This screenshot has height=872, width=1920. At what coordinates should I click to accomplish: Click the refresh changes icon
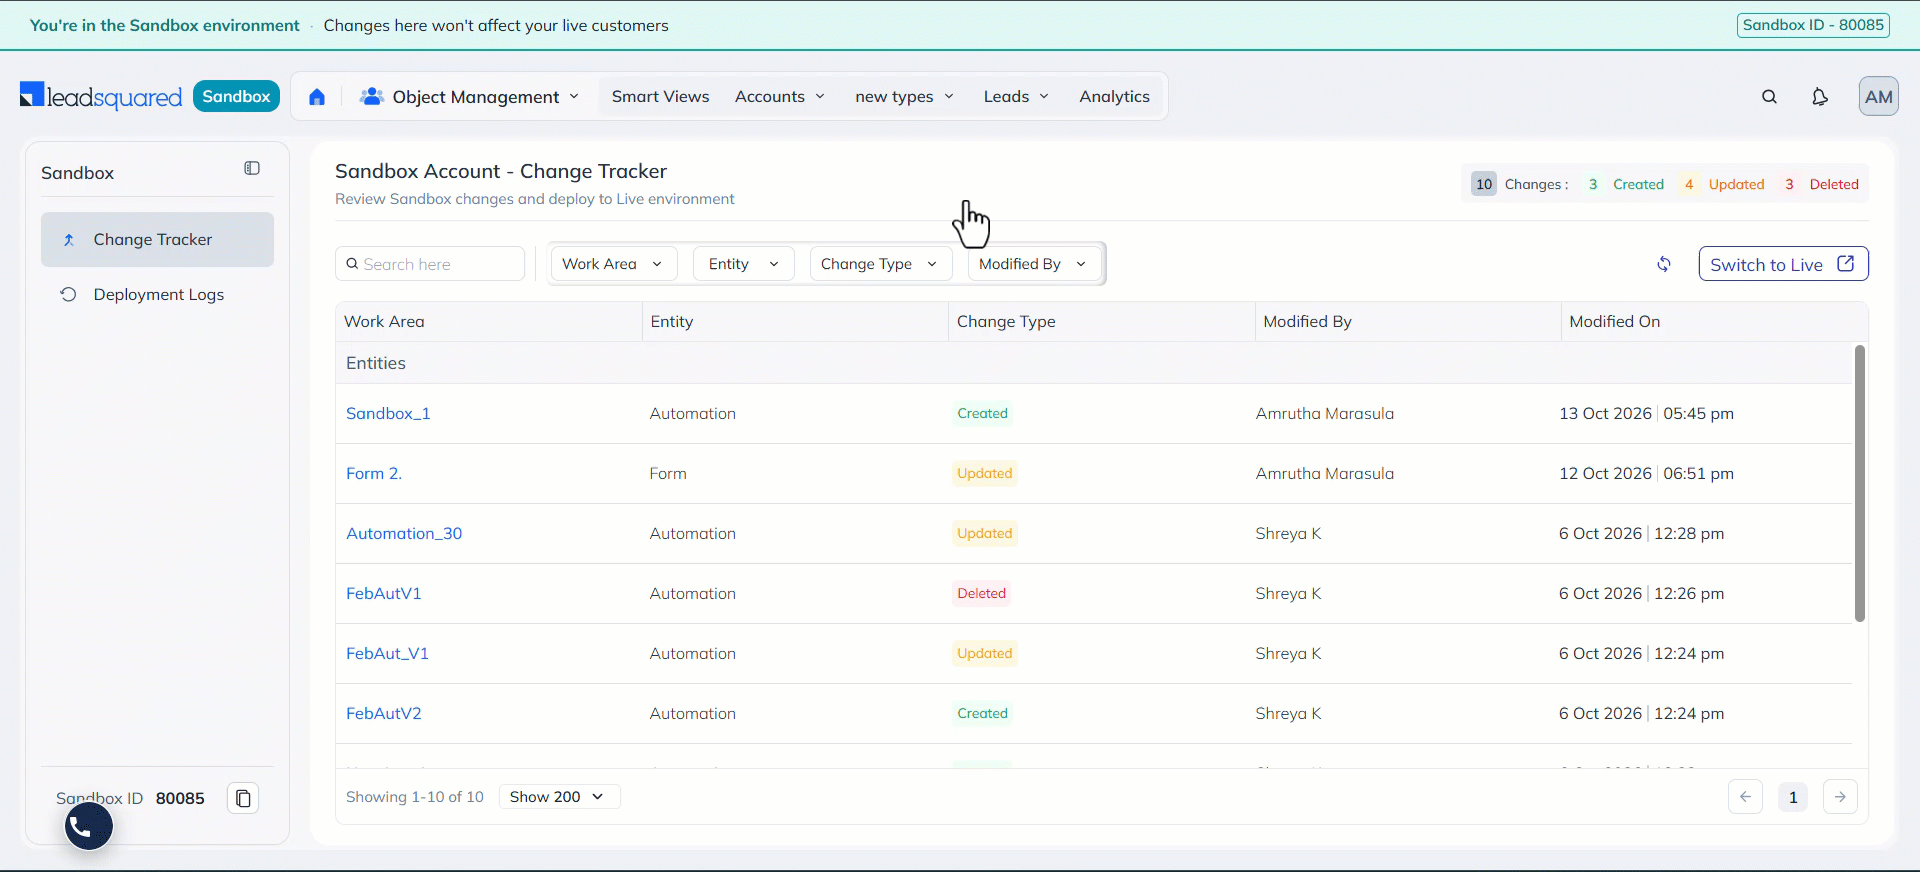(1664, 264)
